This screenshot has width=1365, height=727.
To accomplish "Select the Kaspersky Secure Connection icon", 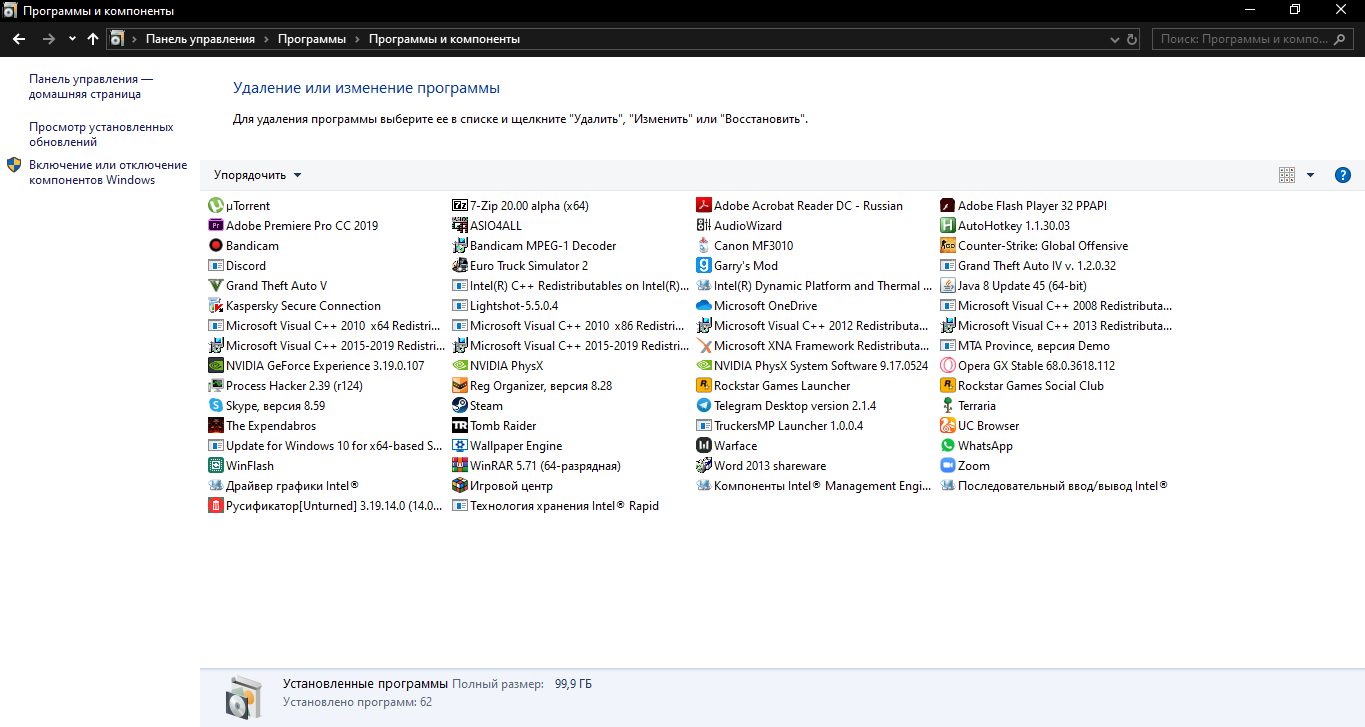I will pyautogui.click(x=215, y=306).
